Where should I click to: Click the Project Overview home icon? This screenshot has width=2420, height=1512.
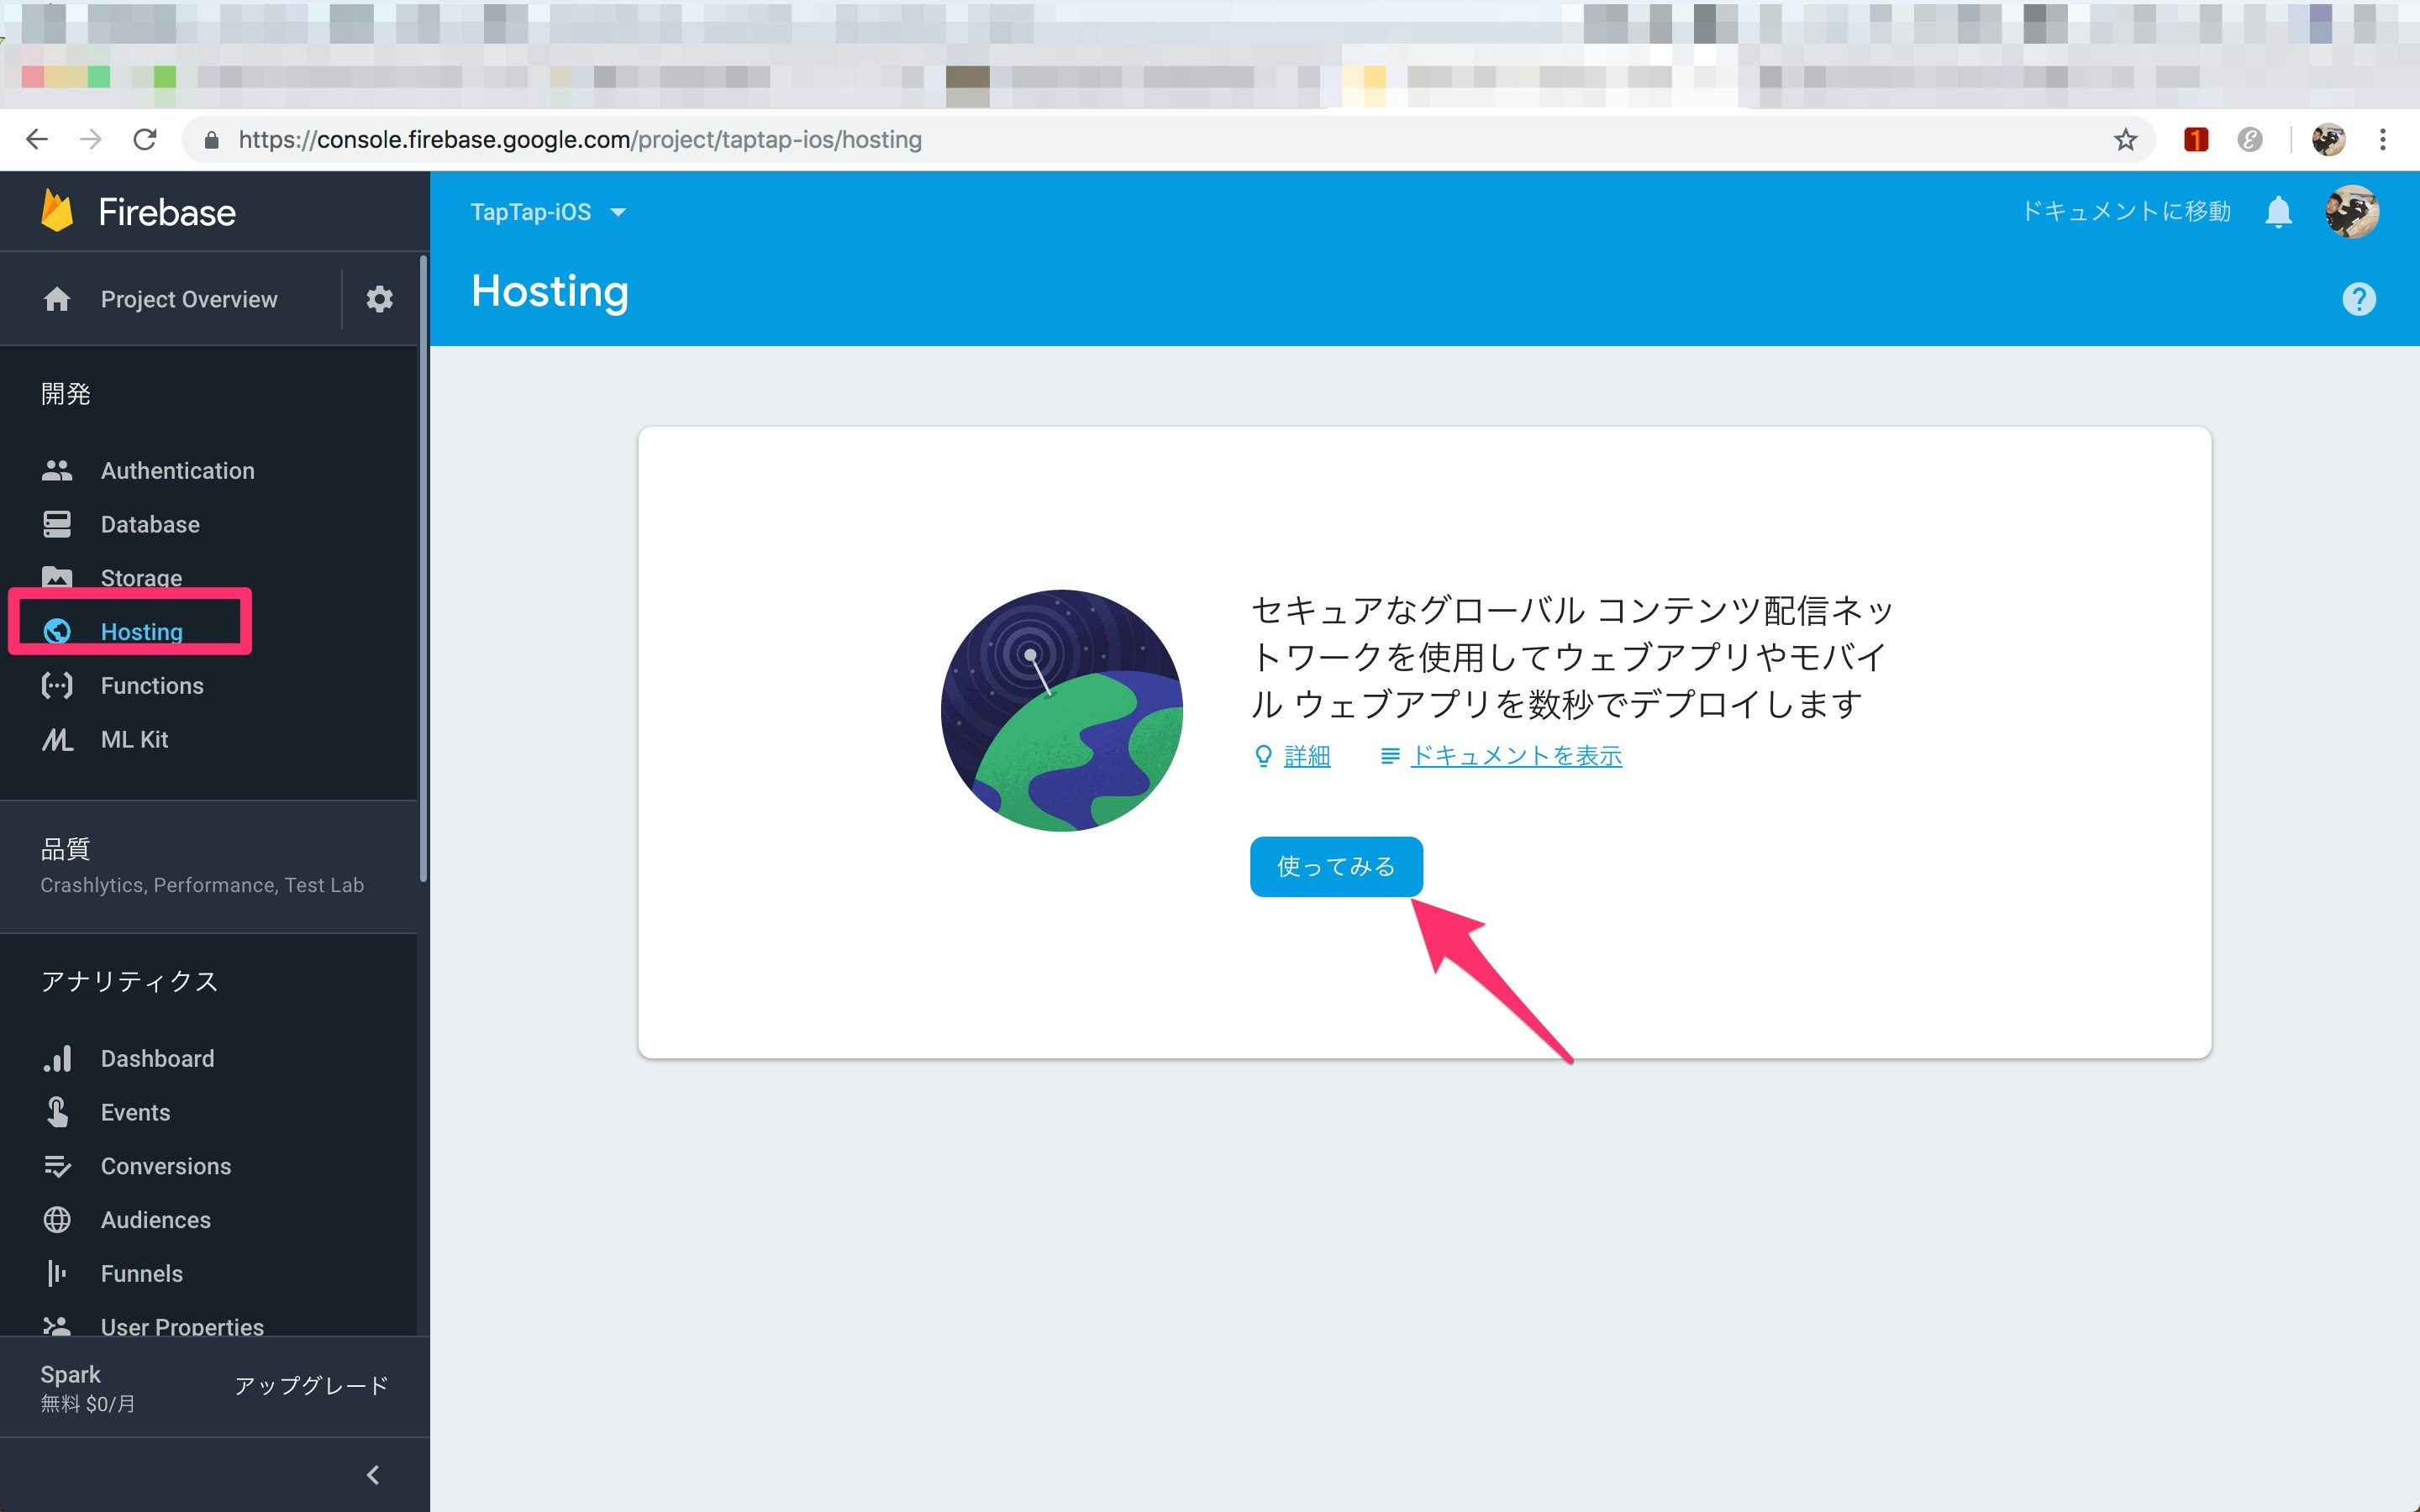[57, 299]
